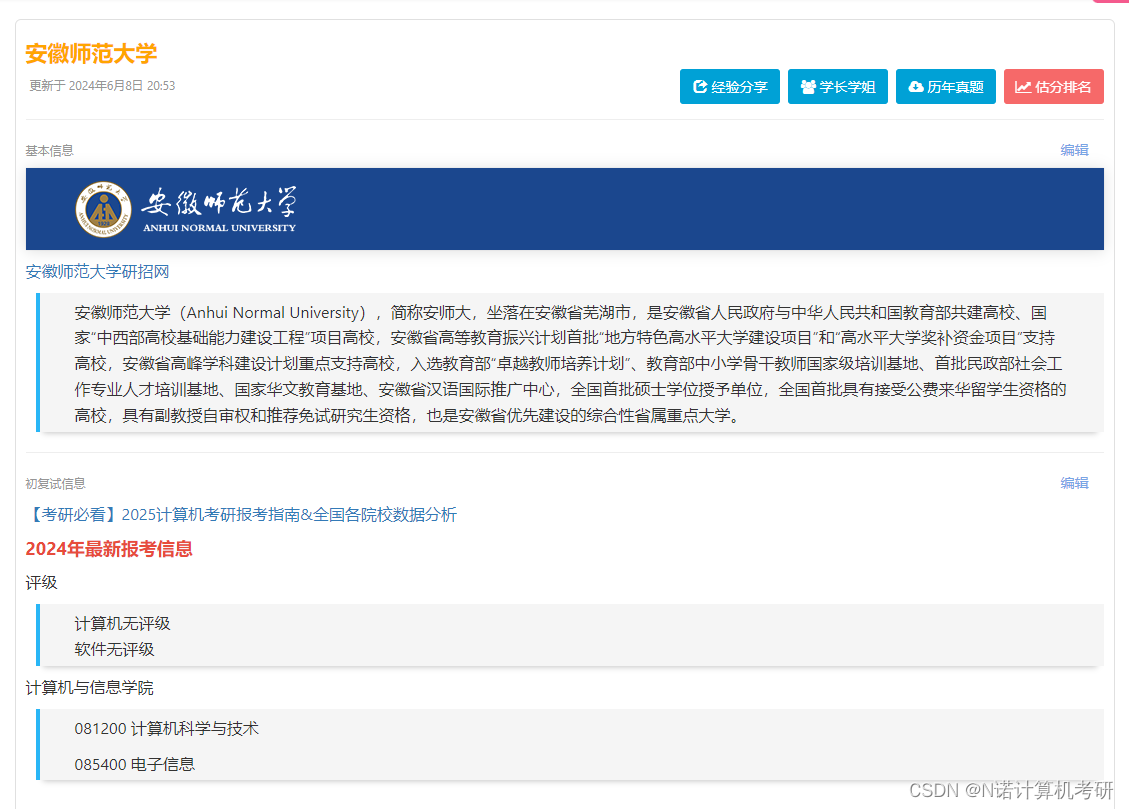The image size is (1129, 809).
Task: Click the 081200 计算机科学与技术 entry
Action: coord(166,728)
